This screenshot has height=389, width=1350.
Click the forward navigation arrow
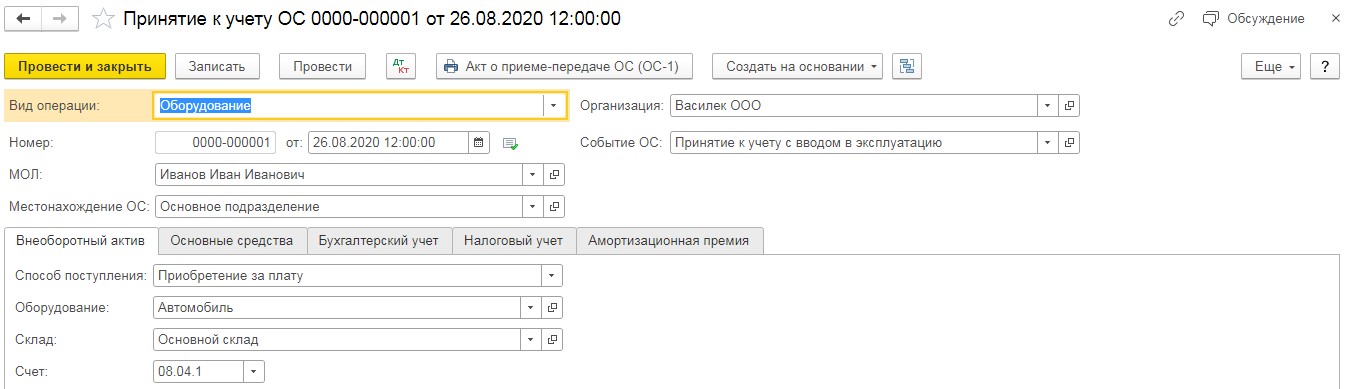coord(60,19)
